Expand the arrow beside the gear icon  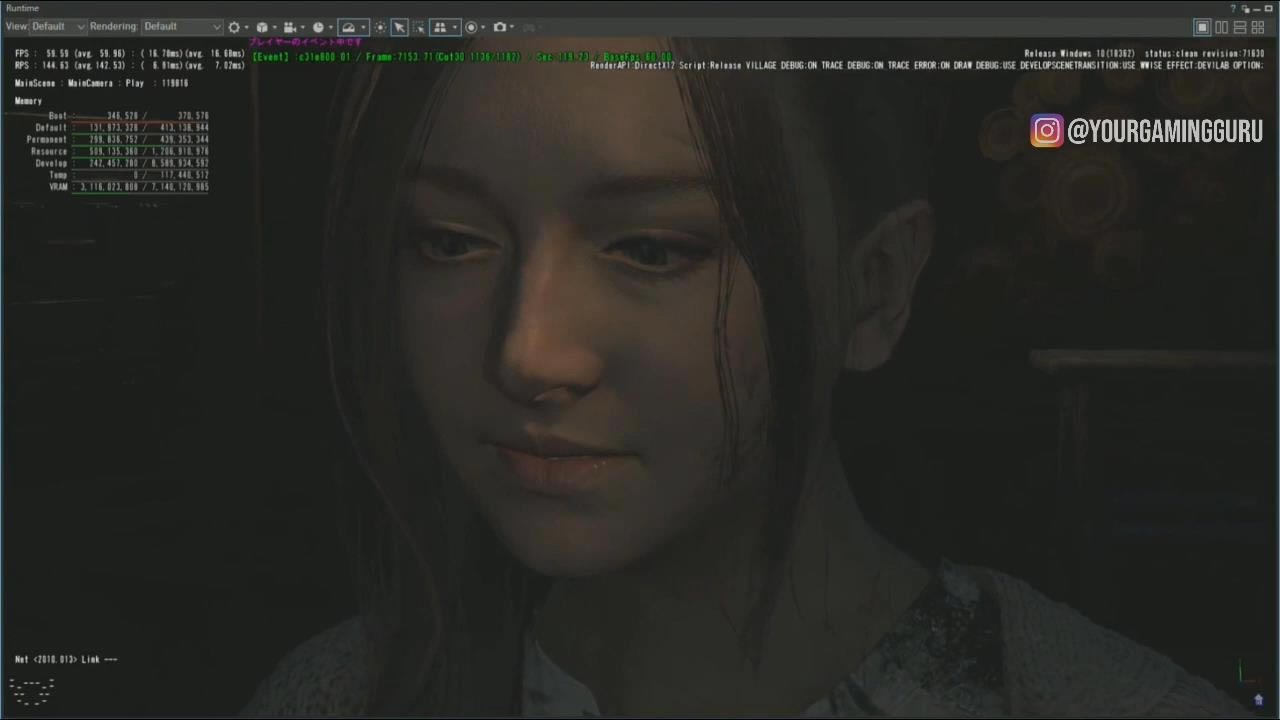246,28
